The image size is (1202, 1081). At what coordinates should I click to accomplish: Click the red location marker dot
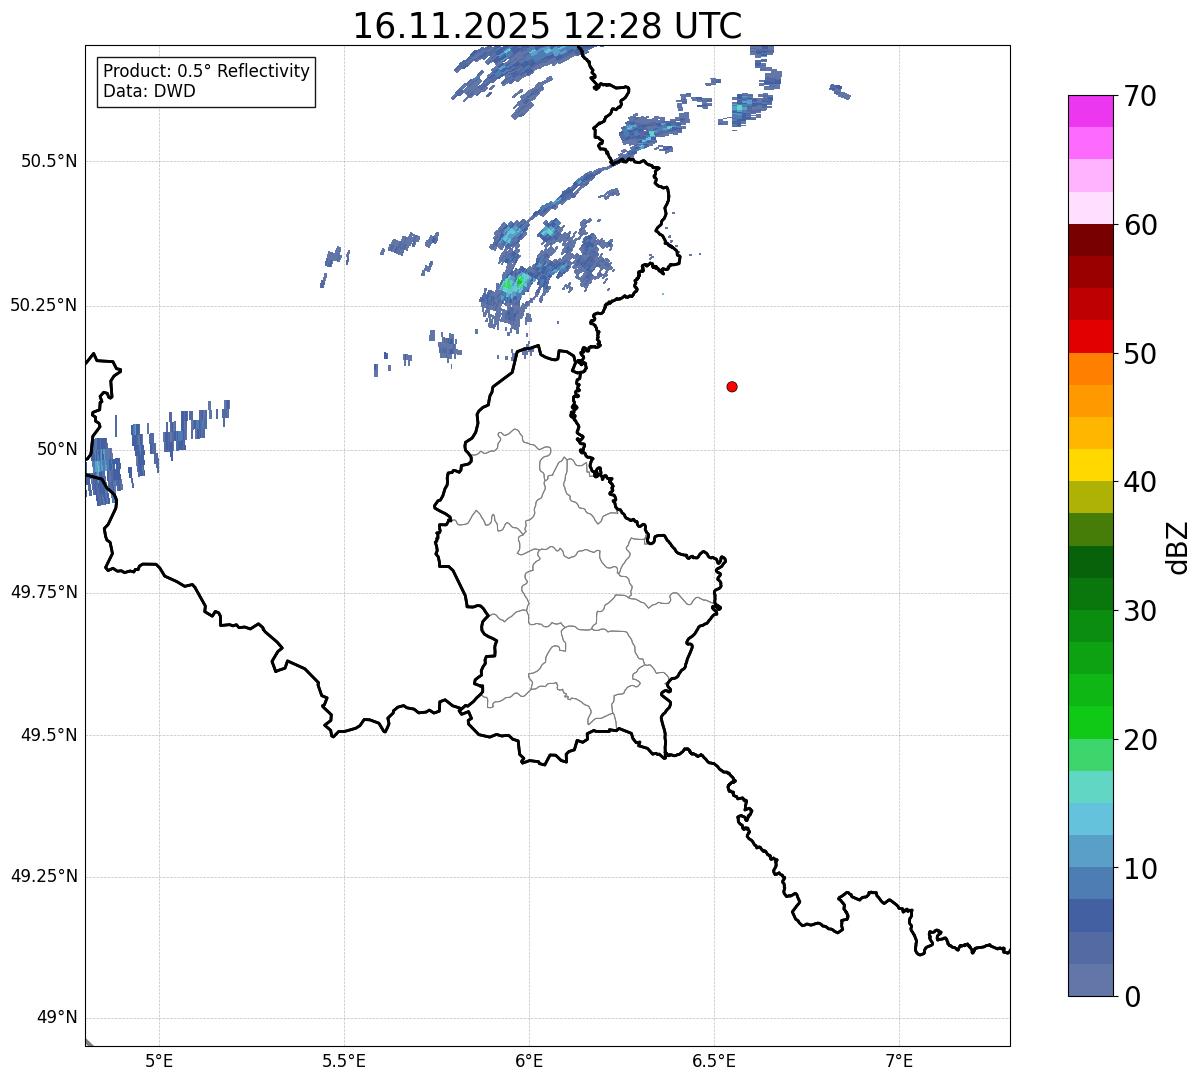click(732, 386)
